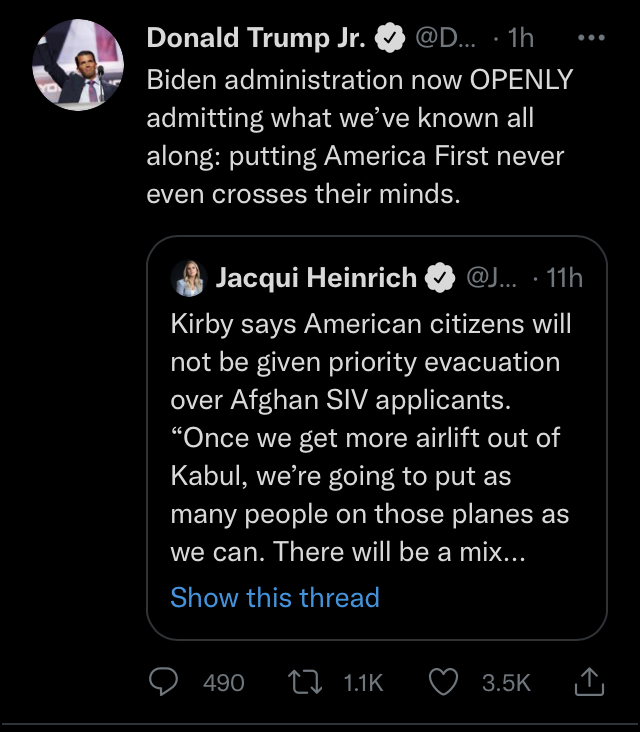Click the 3.5K likes count
This screenshot has height=732, width=640.
506,683
